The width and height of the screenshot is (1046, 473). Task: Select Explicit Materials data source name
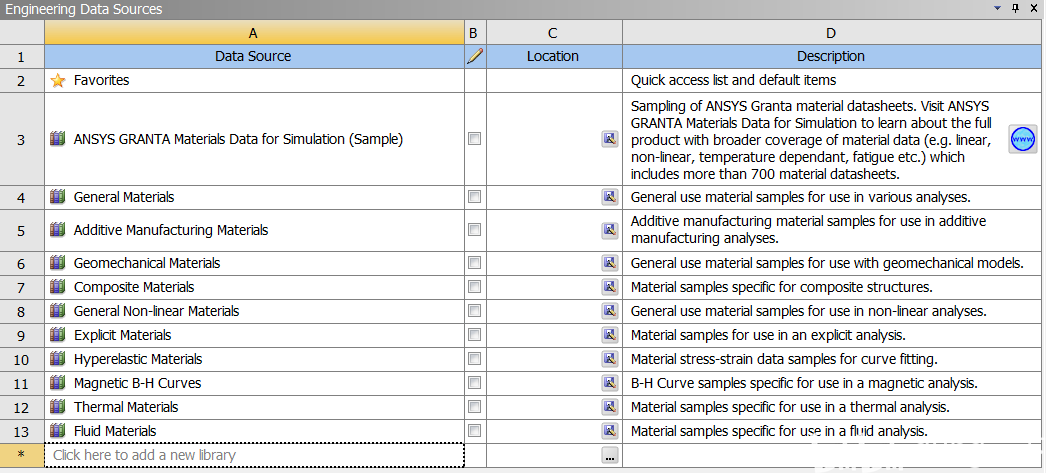click(x=123, y=336)
